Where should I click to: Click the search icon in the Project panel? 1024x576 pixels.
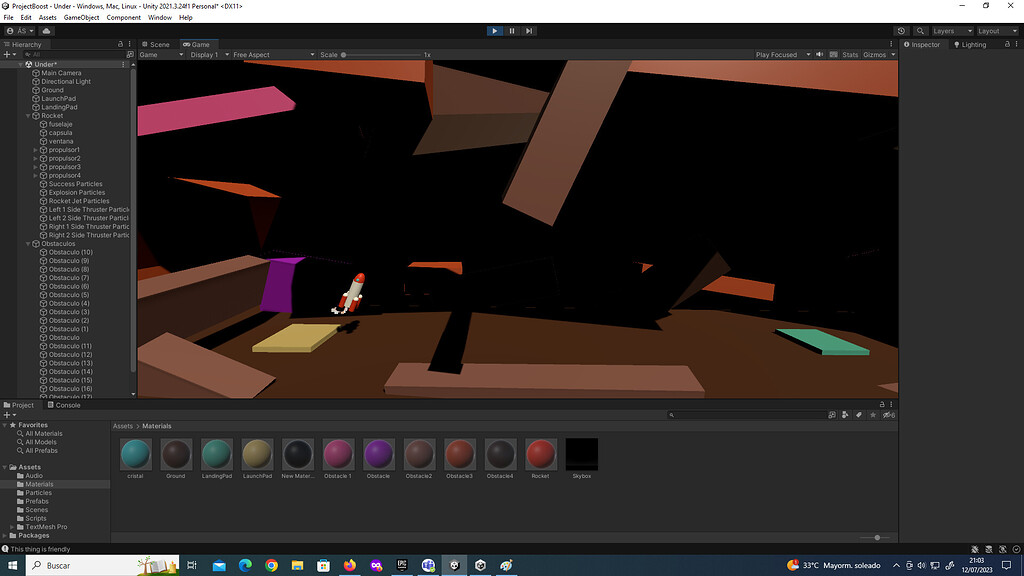tap(671, 414)
